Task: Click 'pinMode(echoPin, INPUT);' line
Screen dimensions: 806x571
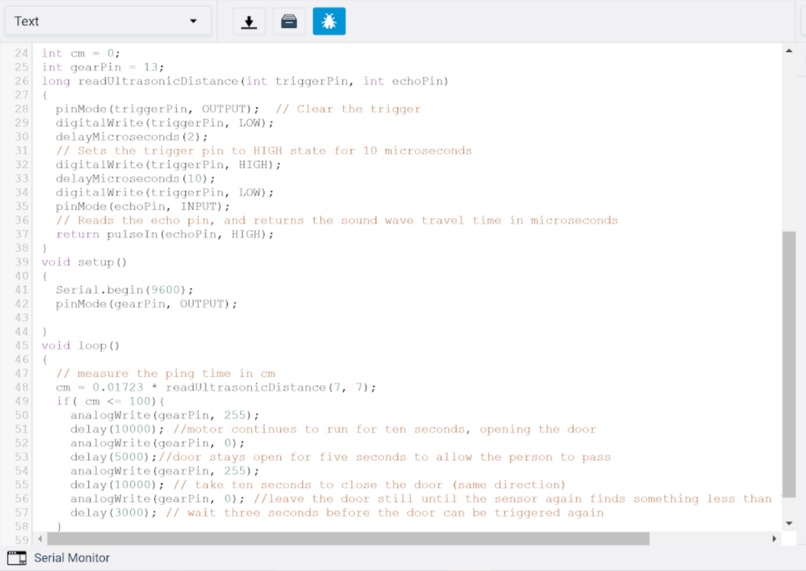Action: pos(142,206)
